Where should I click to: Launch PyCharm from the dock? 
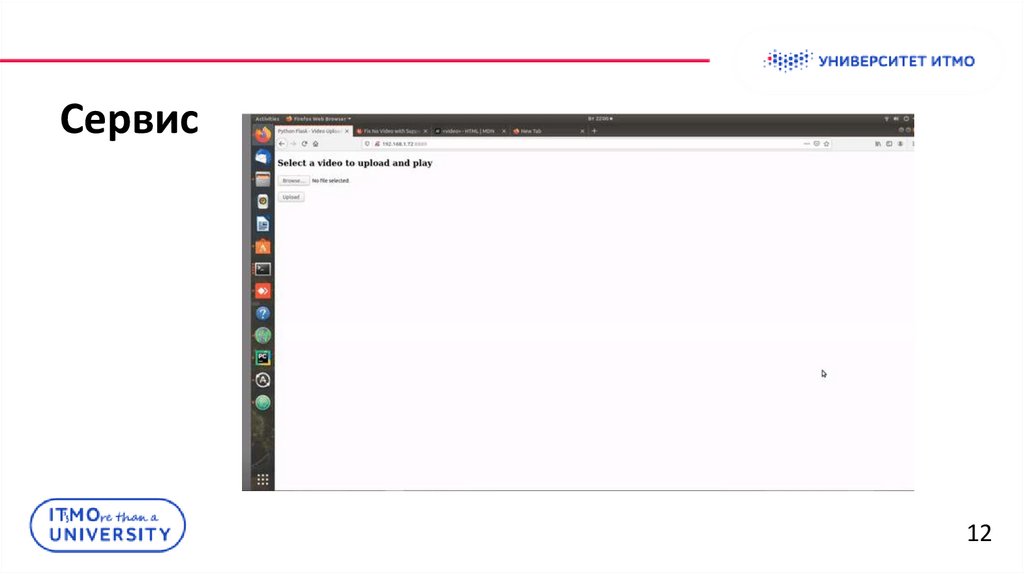tap(263, 357)
